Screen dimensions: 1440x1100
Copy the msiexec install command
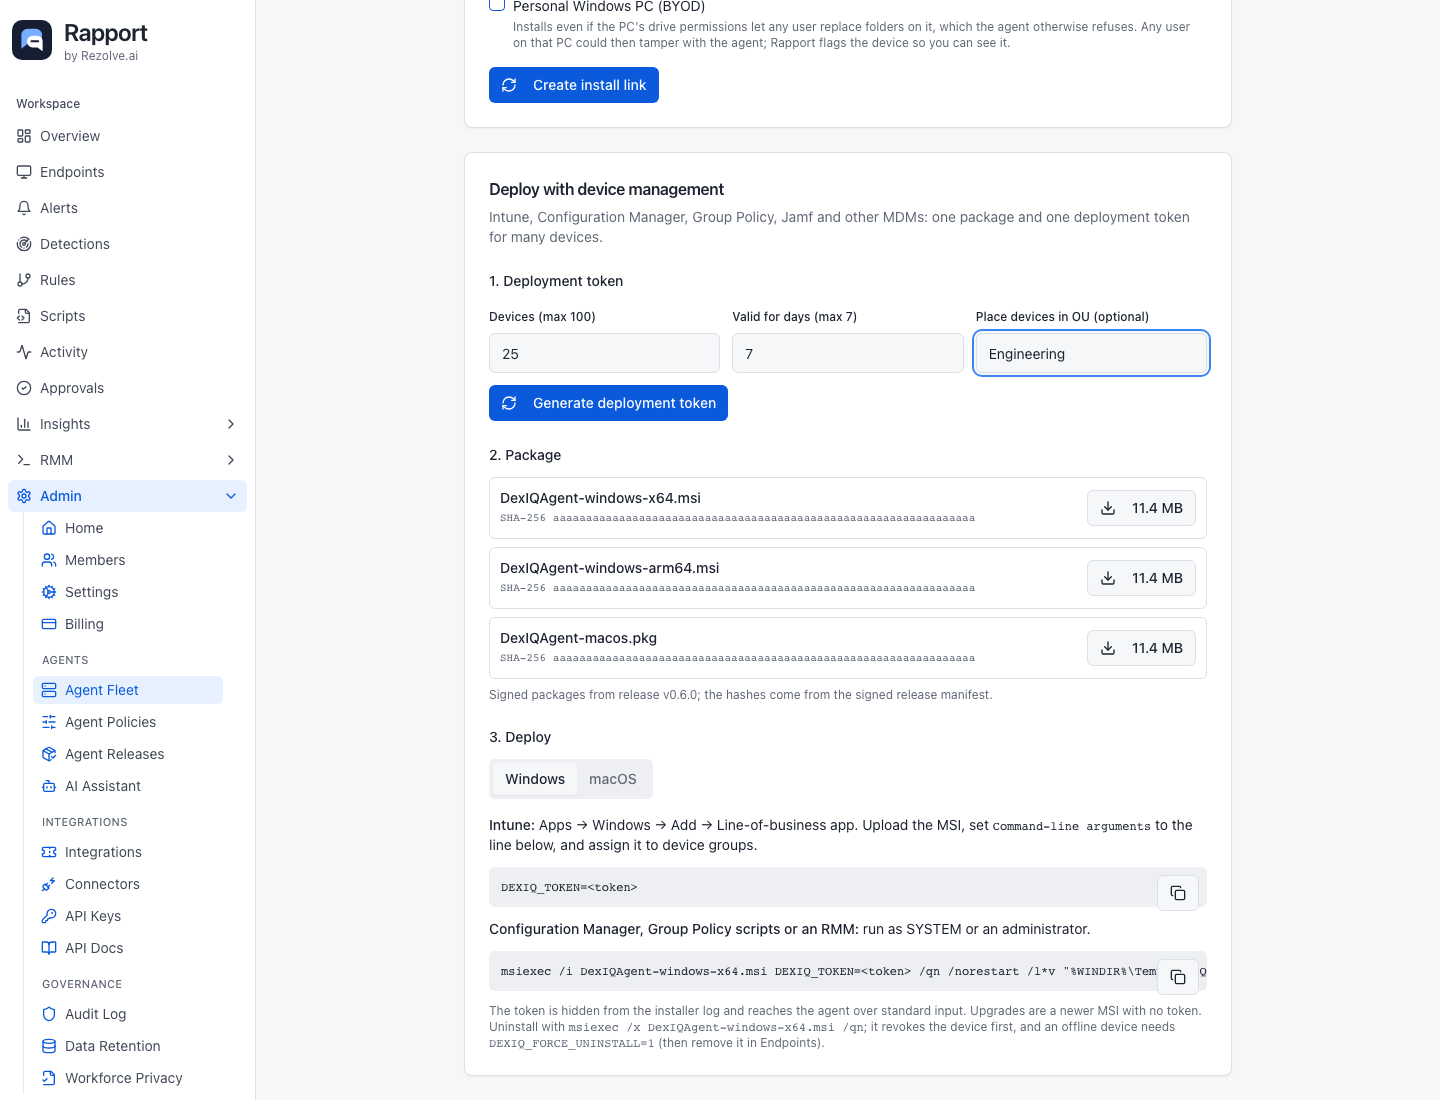1178,977
